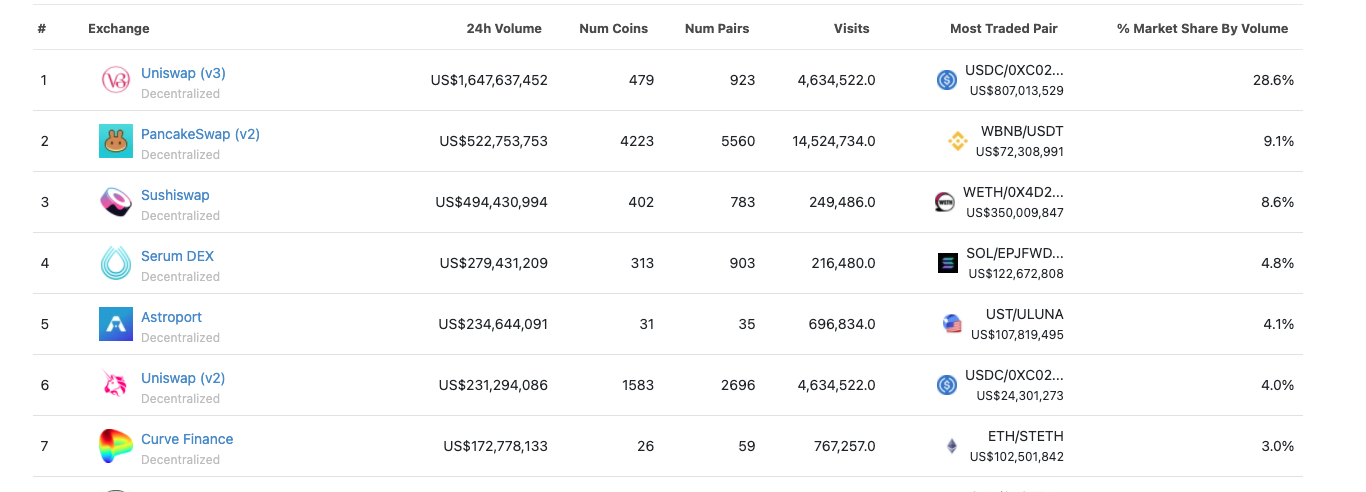
Task: Sort by Most Traded Pair header
Action: (x=1003, y=28)
